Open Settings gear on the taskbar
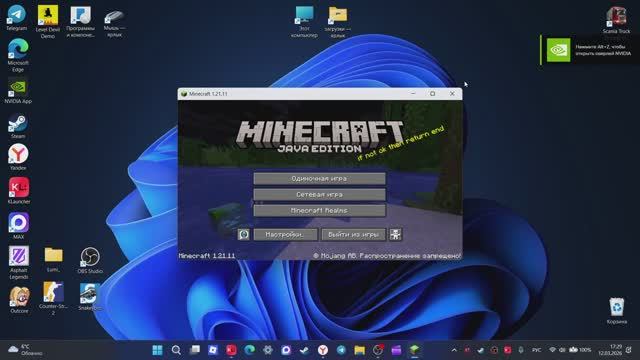Image resolution: width=640 pixels, height=360 pixels. pyautogui.click(x=268, y=350)
